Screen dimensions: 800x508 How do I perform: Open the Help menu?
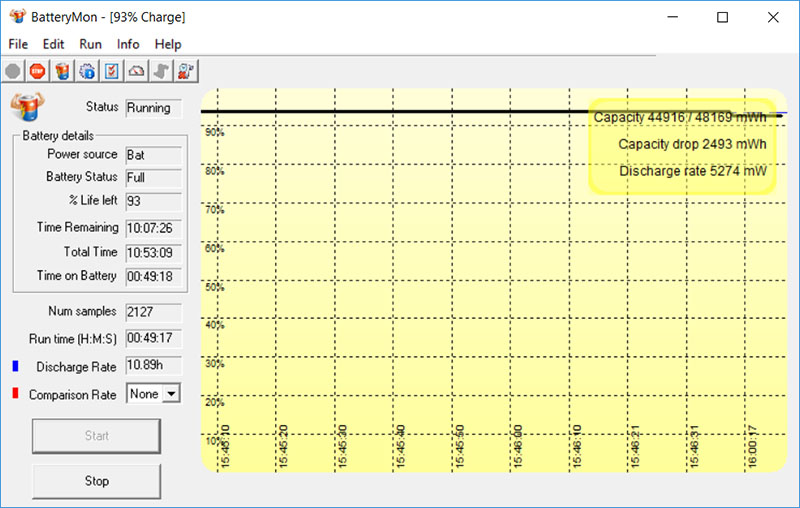pos(168,44)
